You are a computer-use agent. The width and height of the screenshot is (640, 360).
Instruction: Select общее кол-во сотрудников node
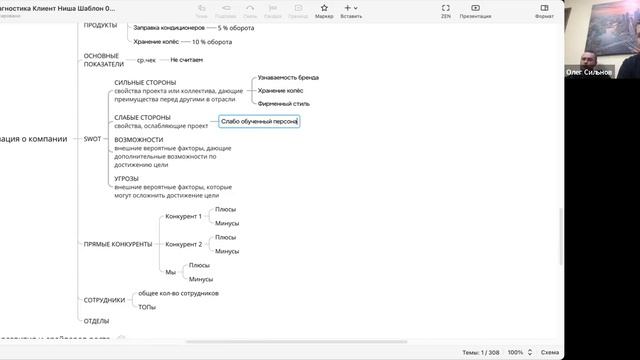click(178, 293)
